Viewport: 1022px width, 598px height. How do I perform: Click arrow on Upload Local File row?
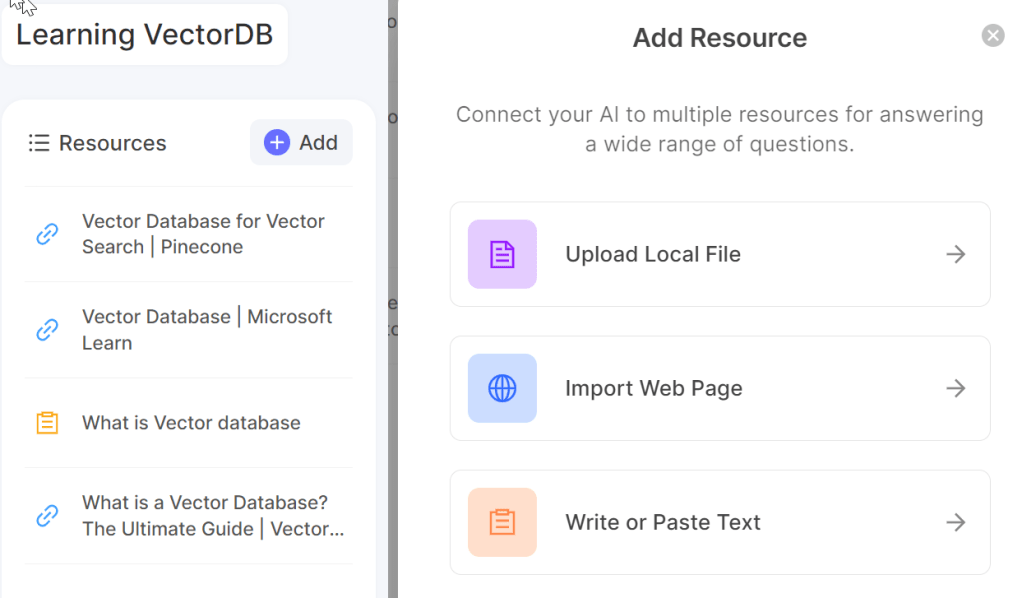pyautogui.click(x=956, y=254)
